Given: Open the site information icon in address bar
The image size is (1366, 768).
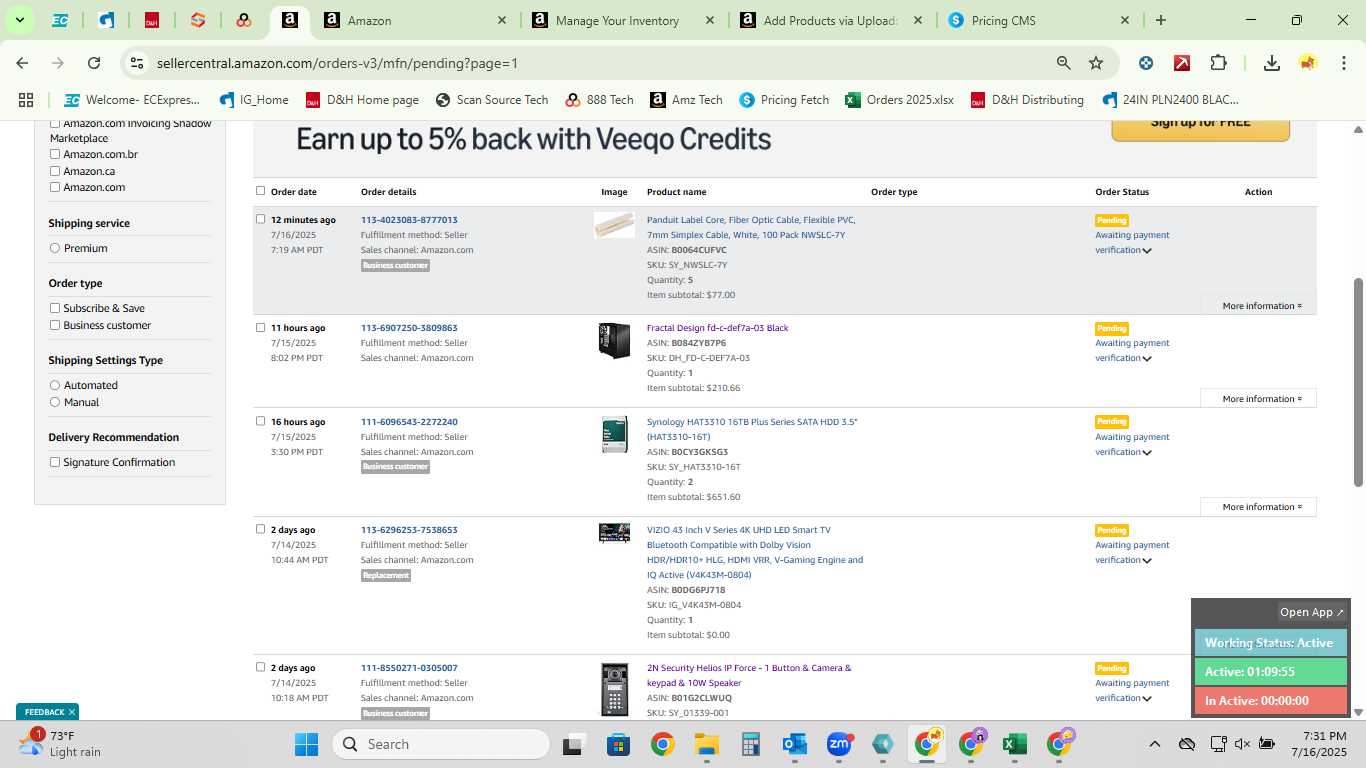Looking at the screenshot, I should point(137,63).
